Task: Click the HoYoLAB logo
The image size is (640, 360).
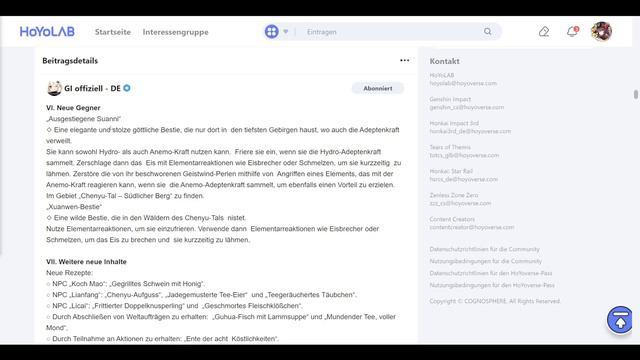Action: 47,31
